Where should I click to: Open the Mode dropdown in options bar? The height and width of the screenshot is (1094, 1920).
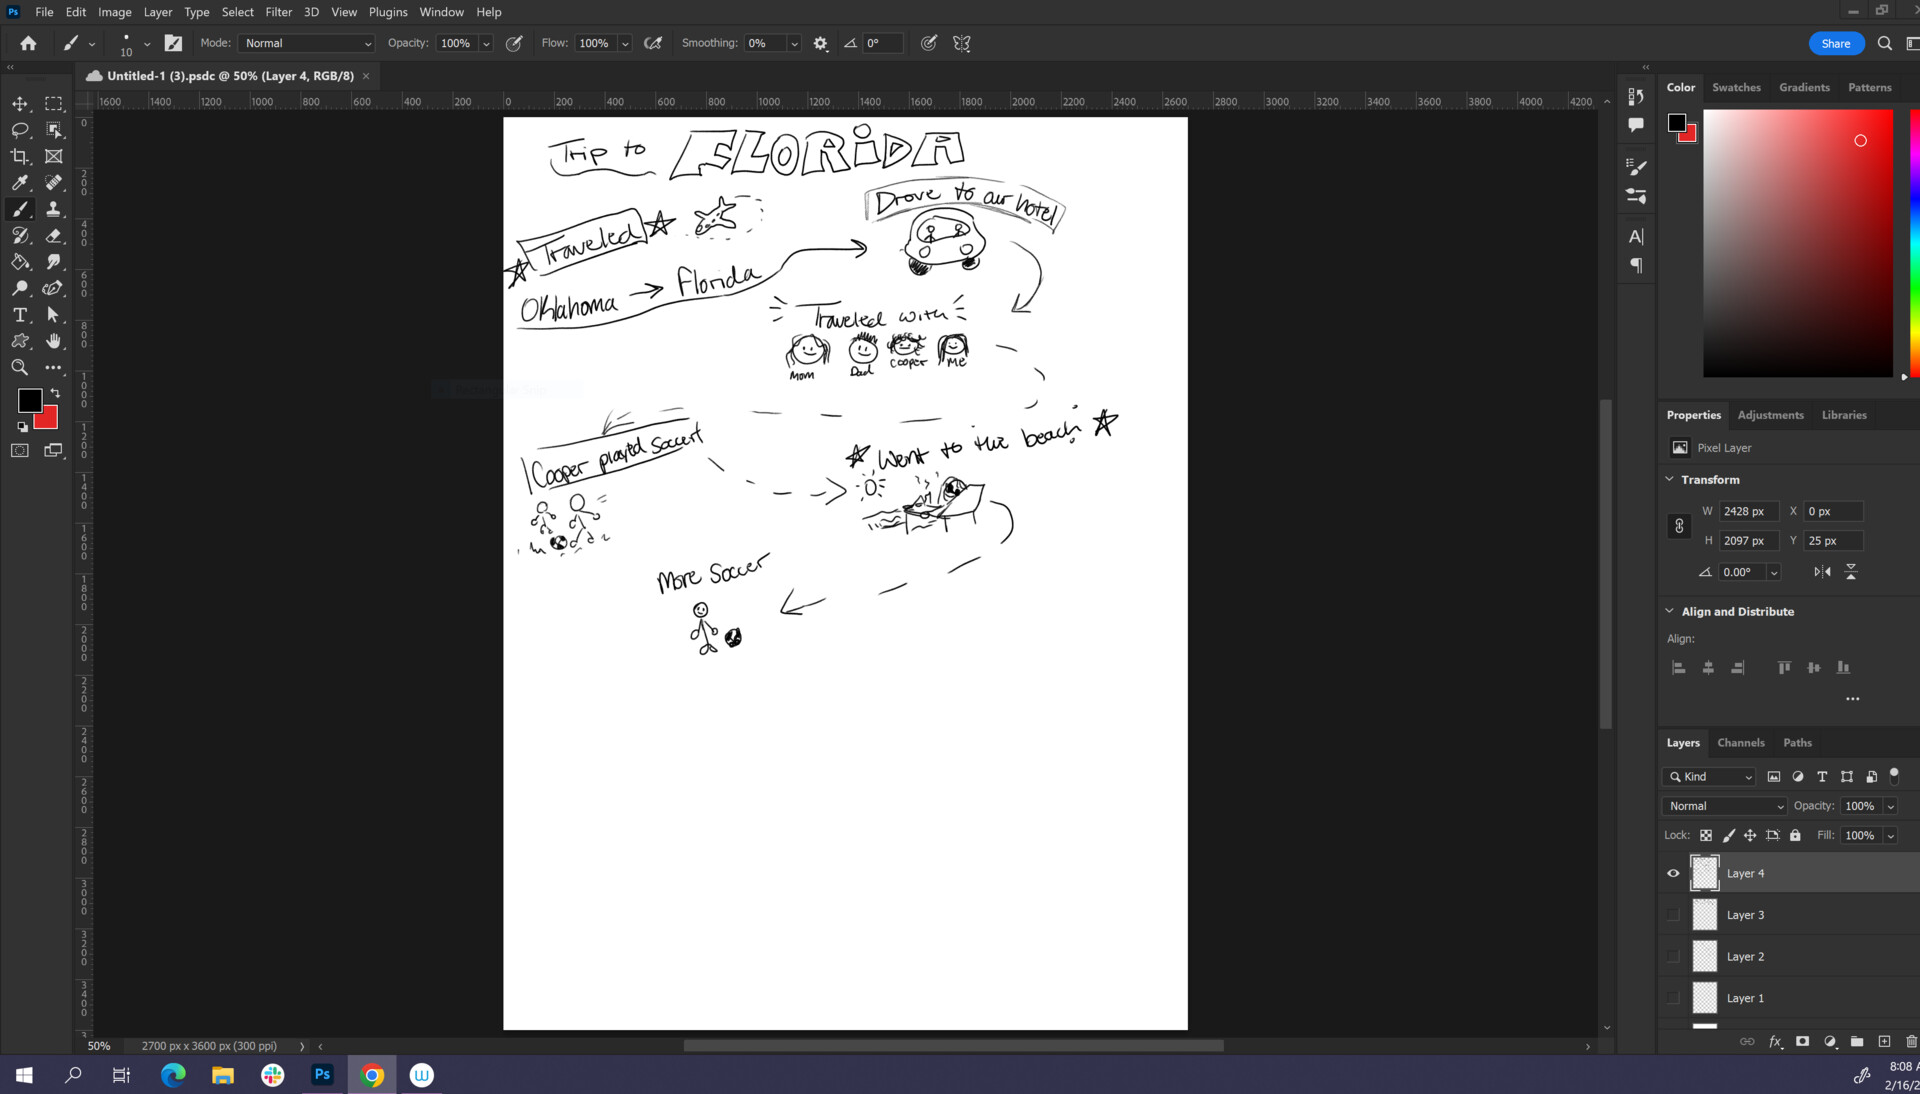(x=305, y=43)
